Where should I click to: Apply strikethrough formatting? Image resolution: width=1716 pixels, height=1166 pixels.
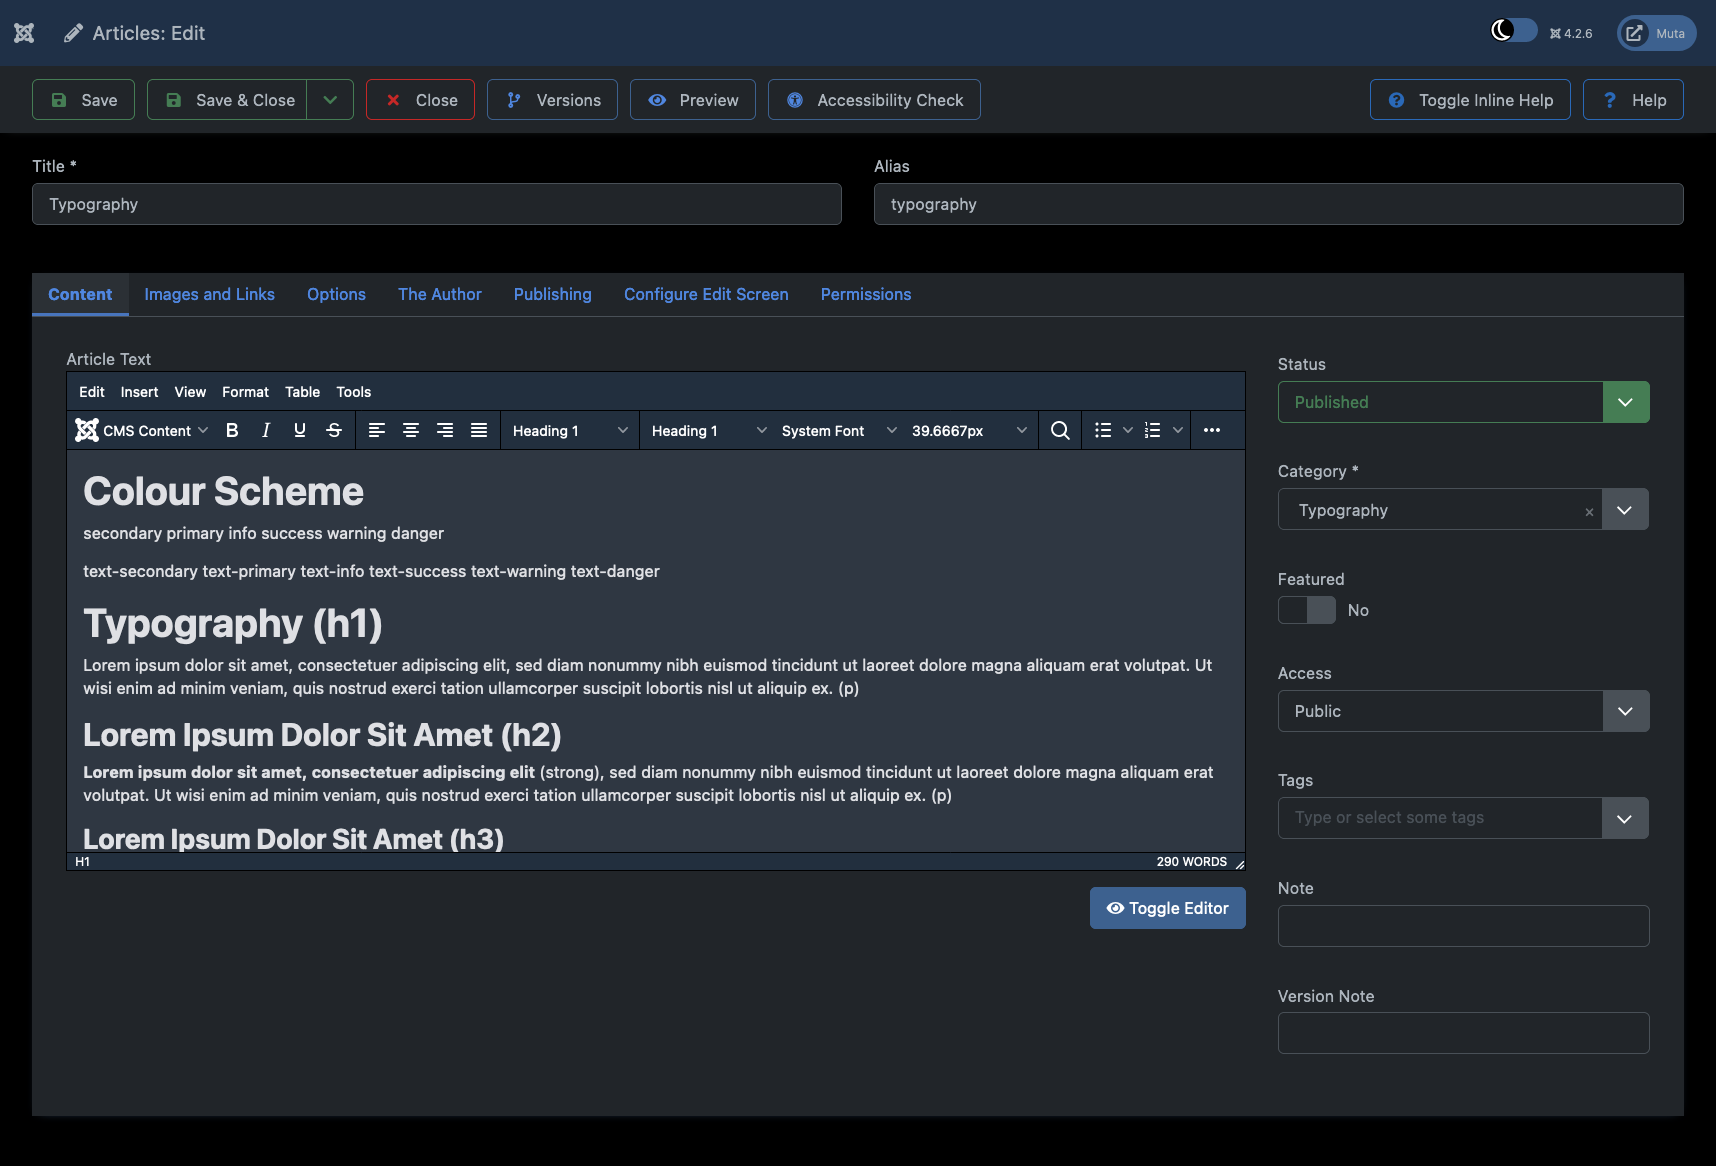tap(334, 430)
